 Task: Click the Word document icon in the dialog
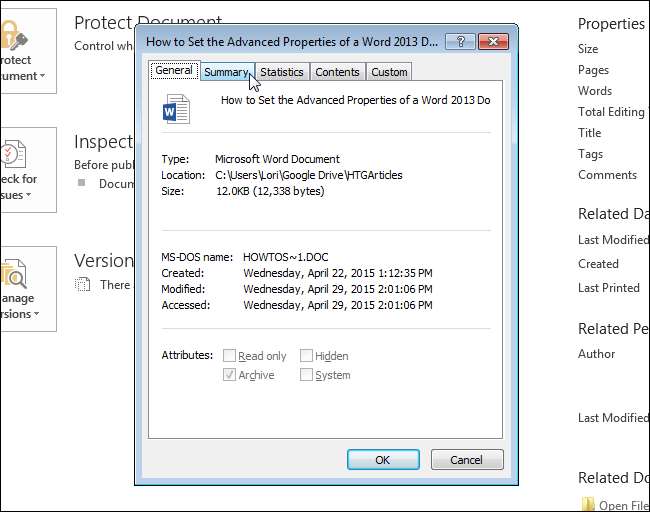pyautogui.click(x=176, y=108)
